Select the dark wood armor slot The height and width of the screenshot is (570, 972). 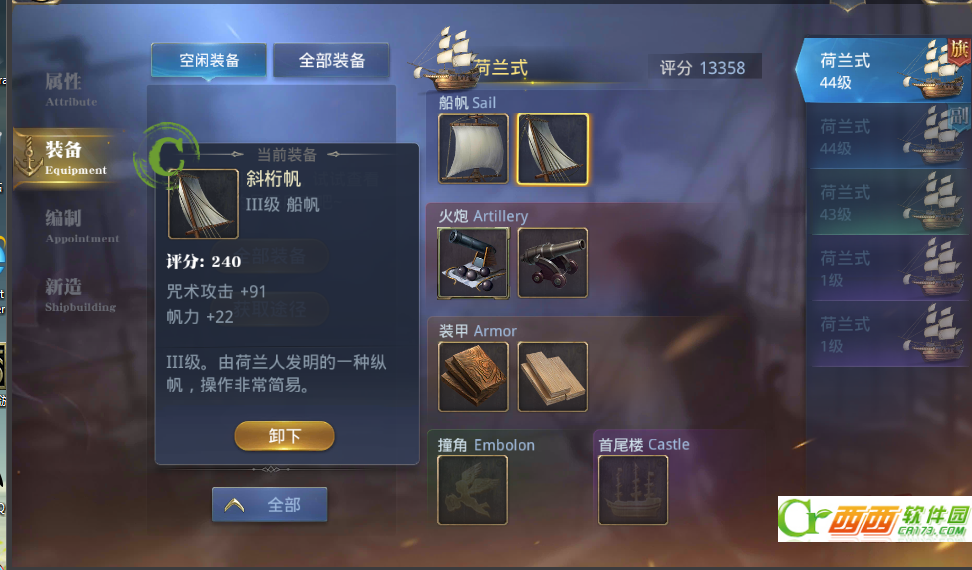(474, 377)
